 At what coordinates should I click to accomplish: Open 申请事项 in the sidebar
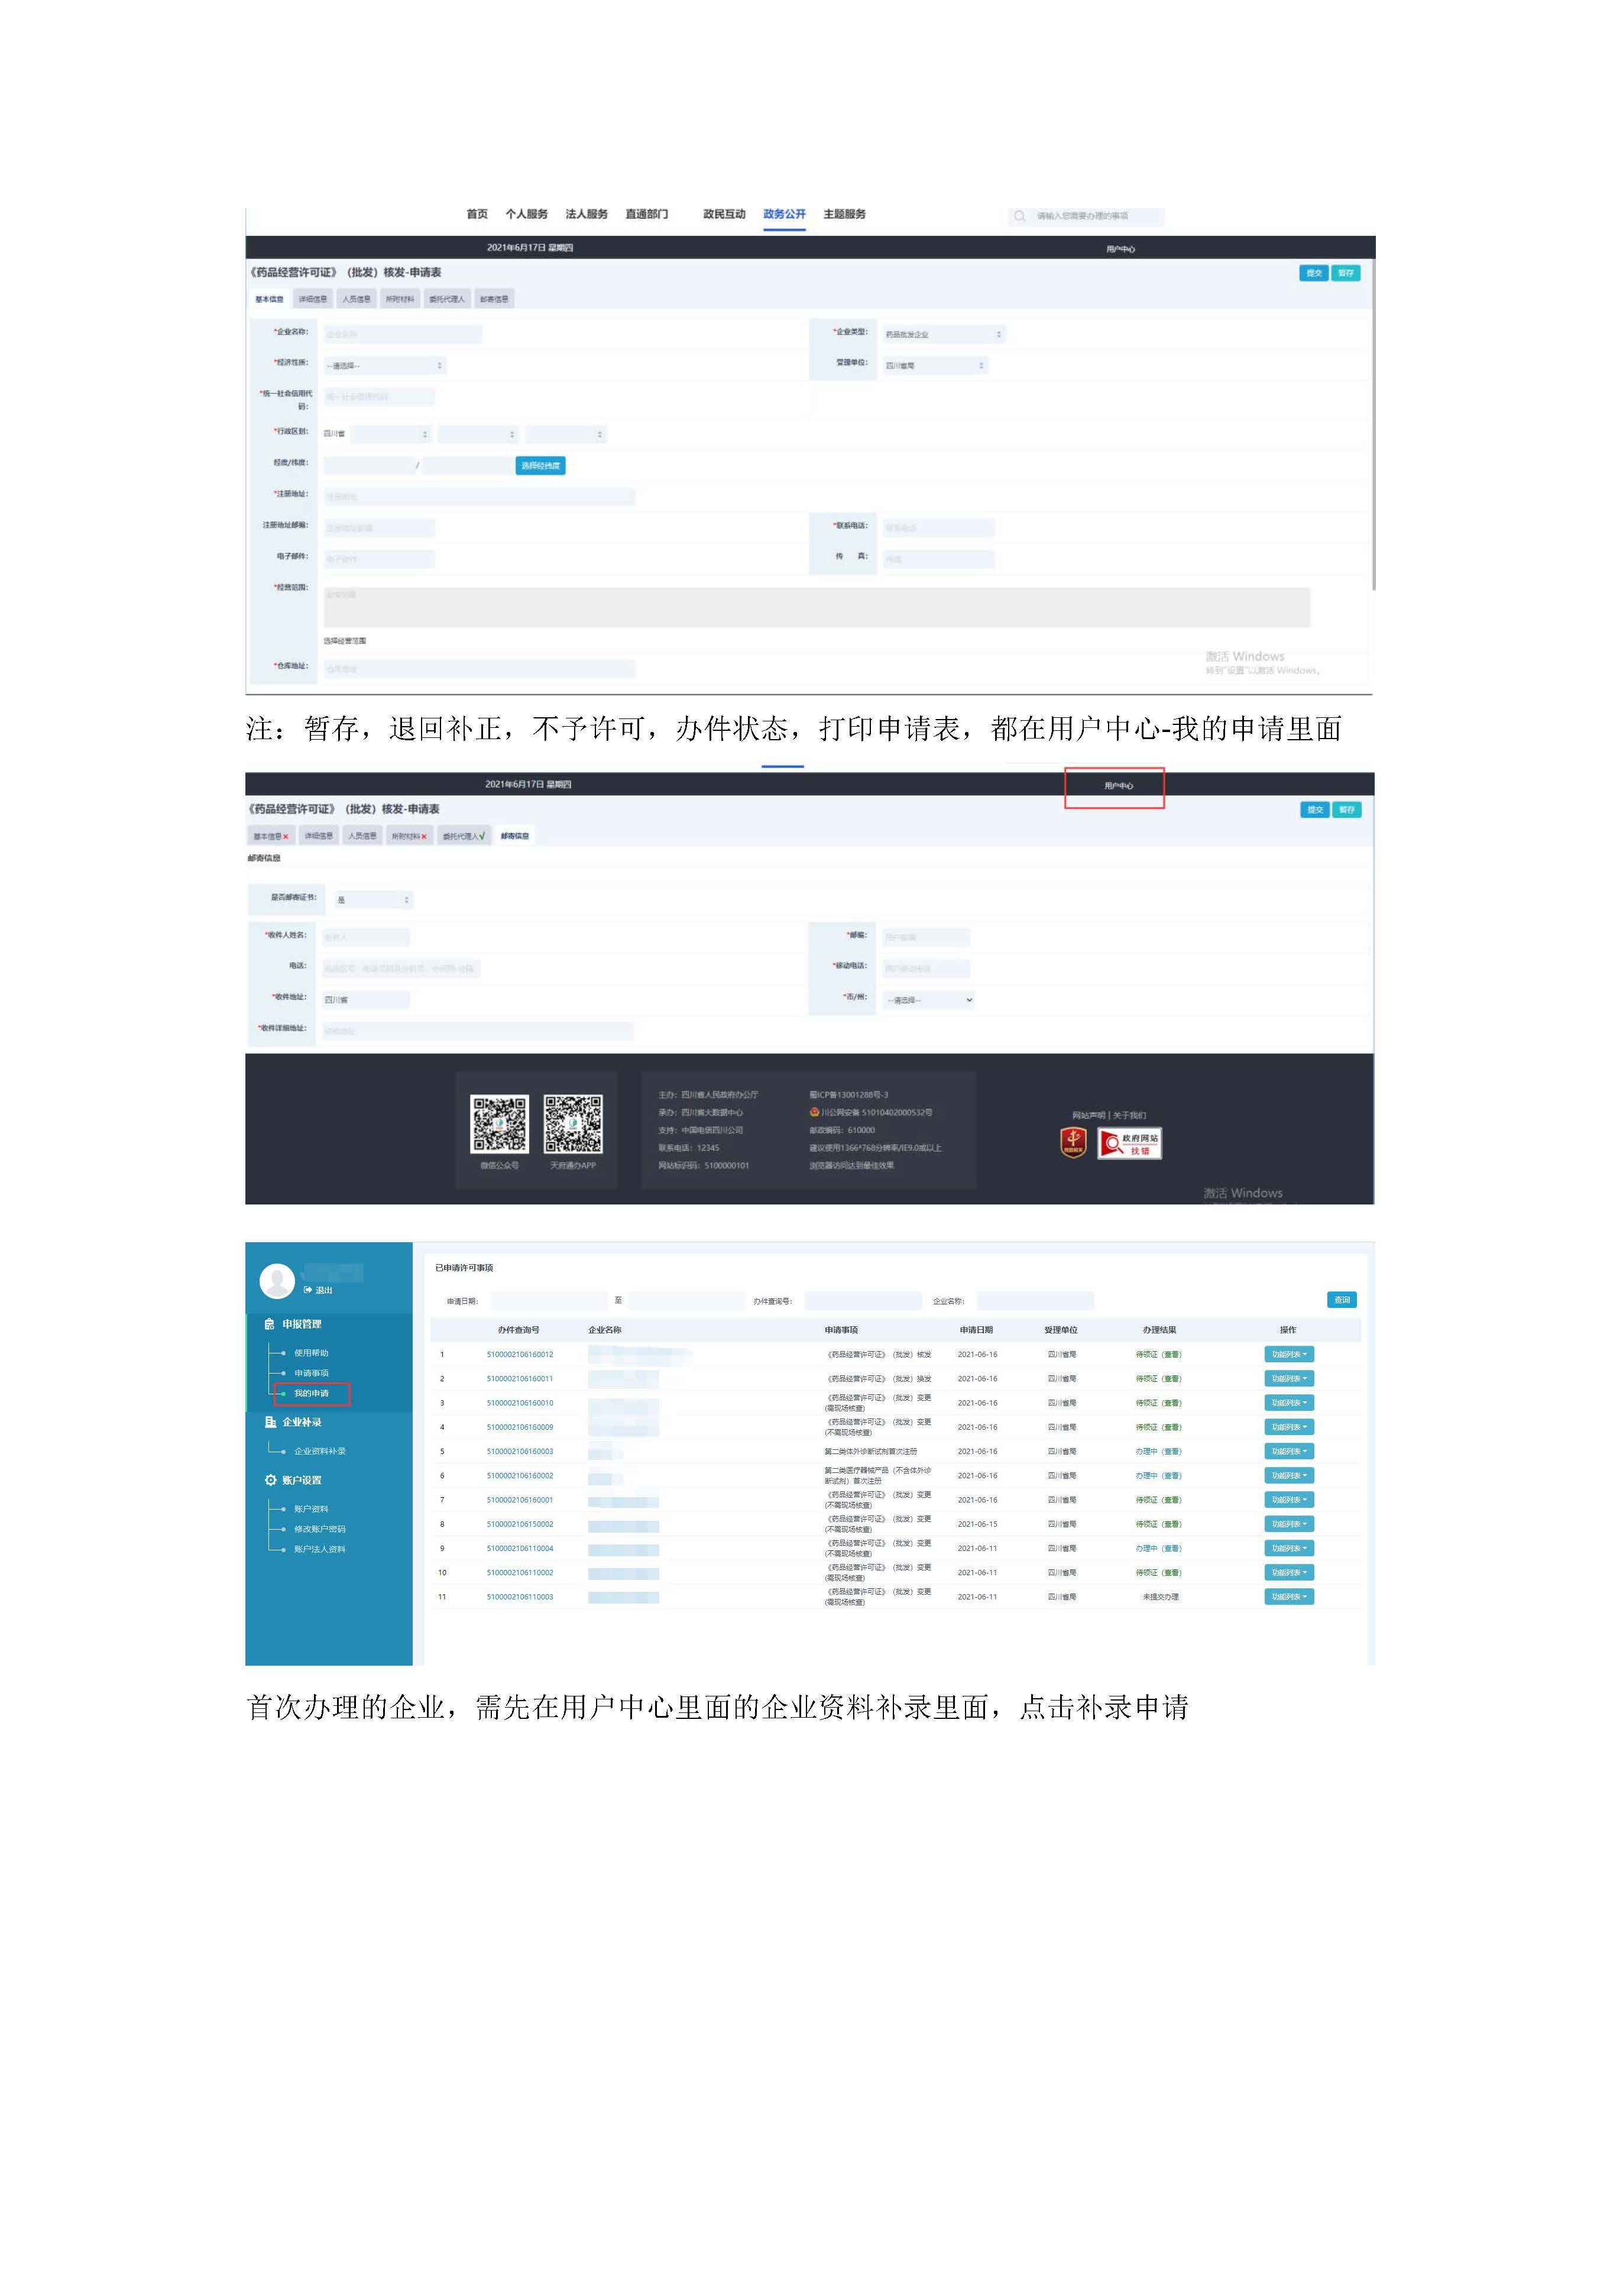click(311, 1373)
